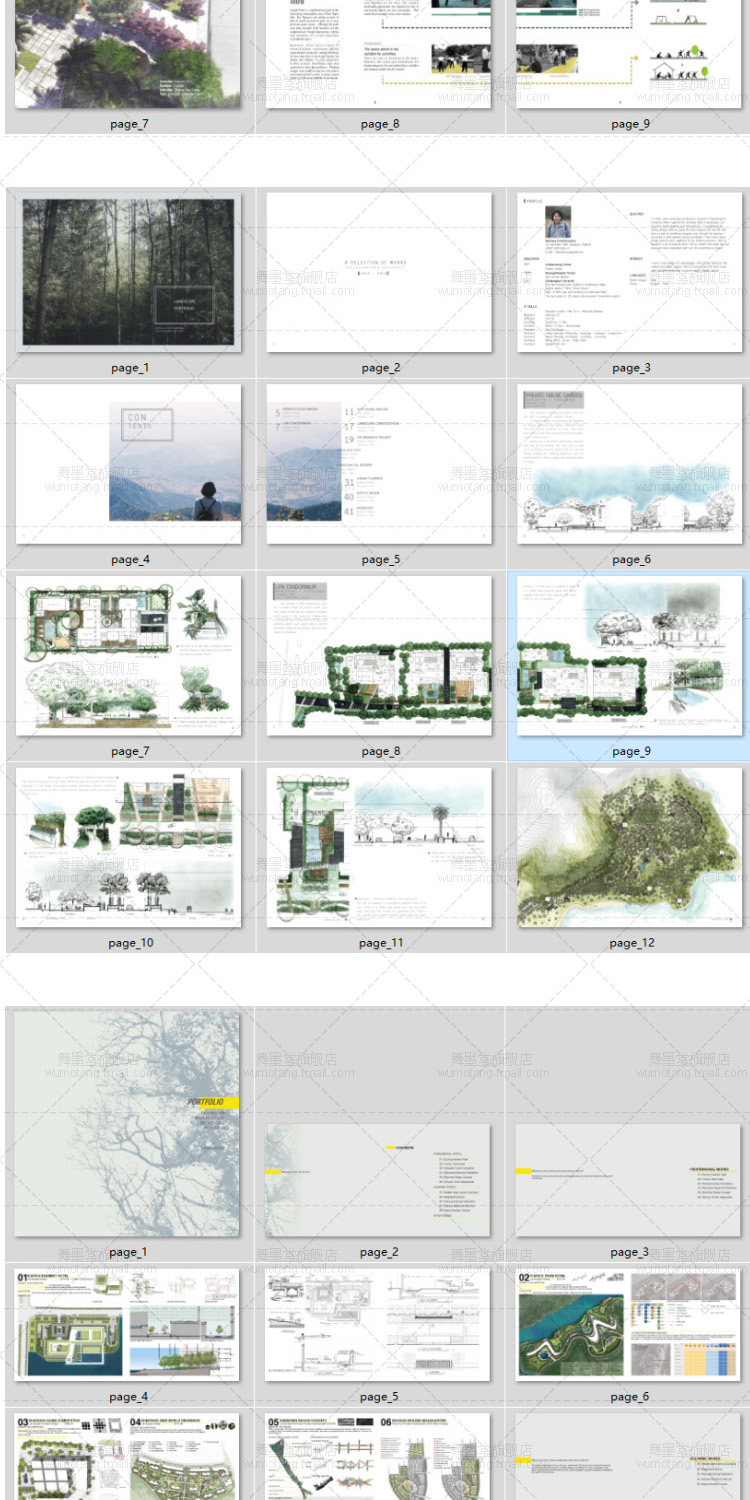Open the technical line drawings page thumbnail
This screenshot has width=750, height=1500.
(378, 1325)
